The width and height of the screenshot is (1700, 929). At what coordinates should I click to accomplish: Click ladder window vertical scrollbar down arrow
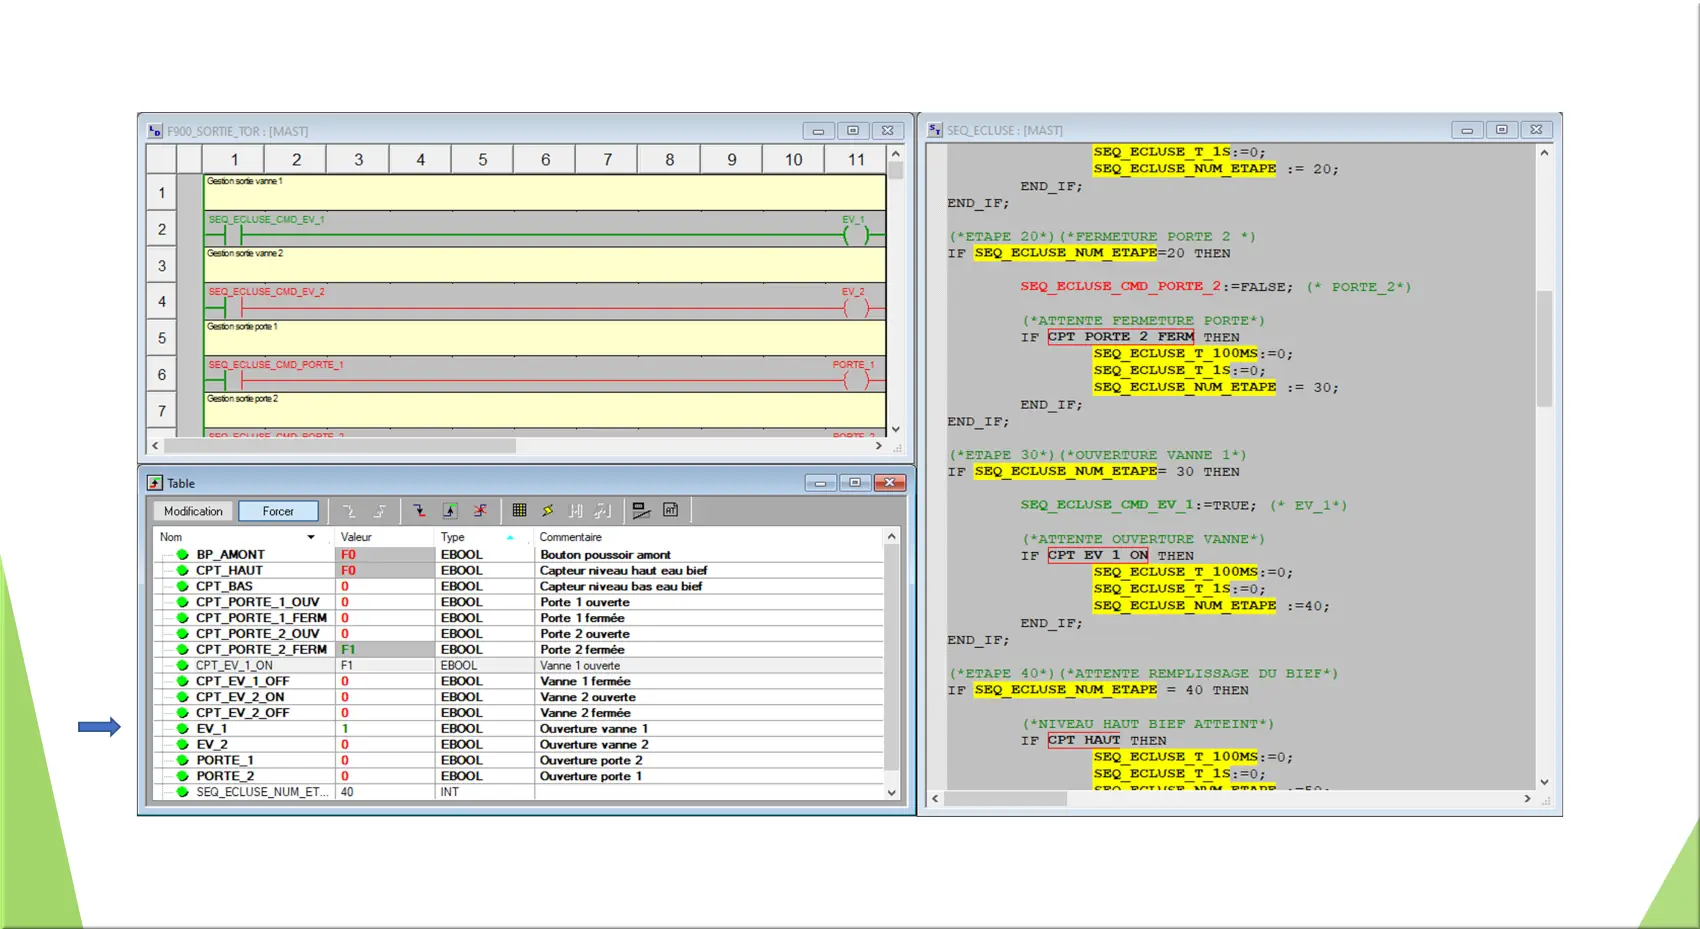[896, 429]
